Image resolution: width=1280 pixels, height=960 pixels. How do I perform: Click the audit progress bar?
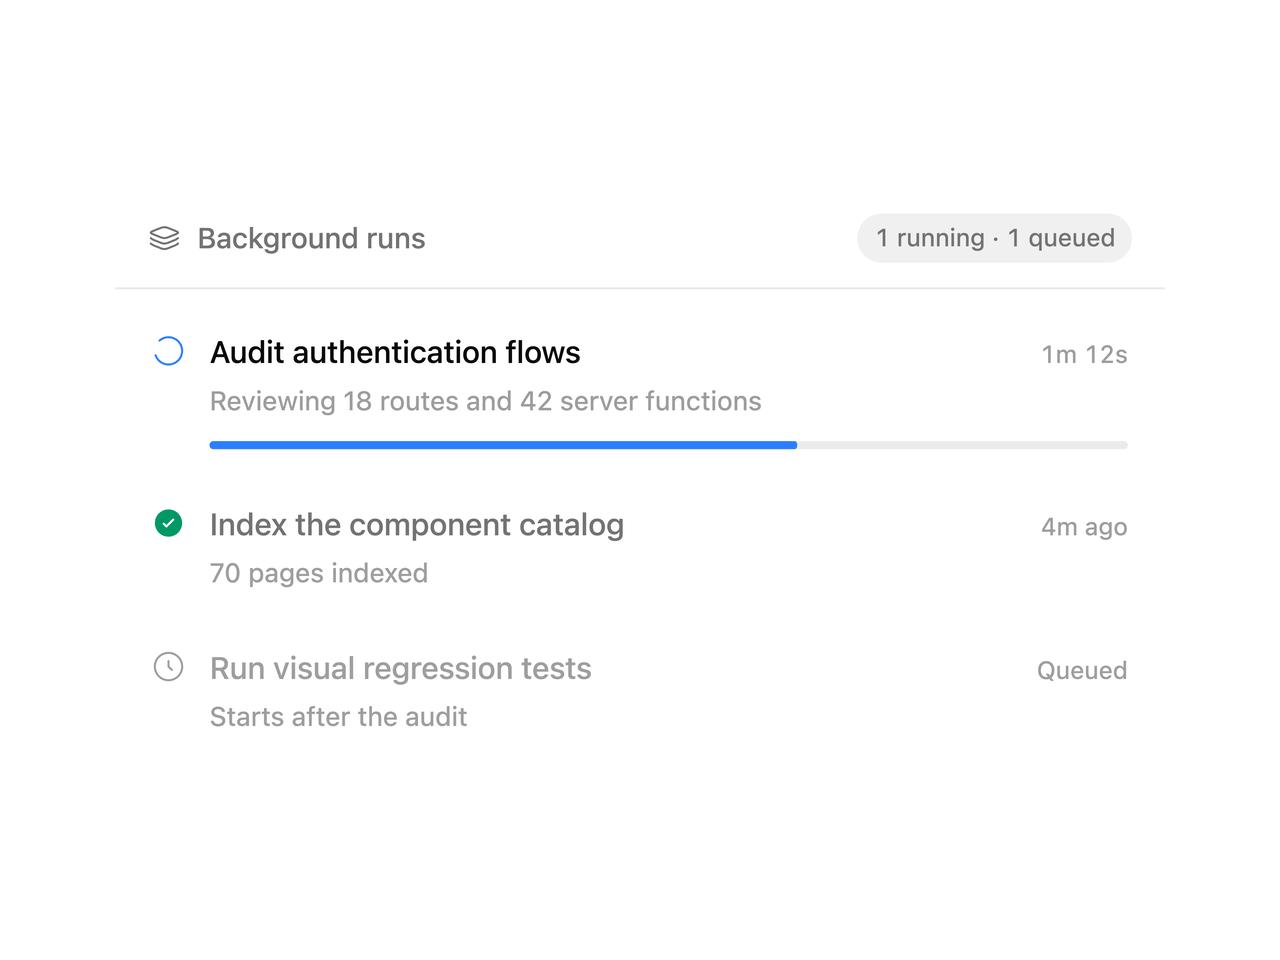point(668,445)
